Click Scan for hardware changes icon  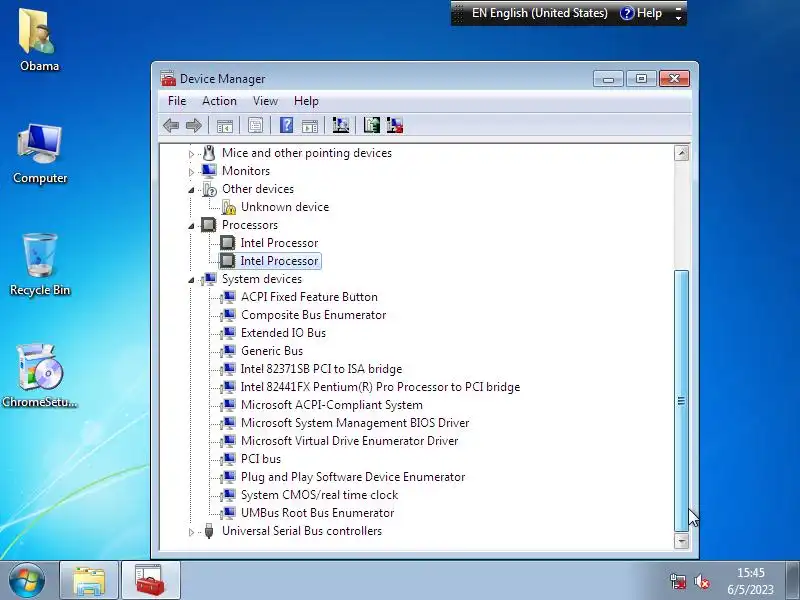(x=341, y=126)
